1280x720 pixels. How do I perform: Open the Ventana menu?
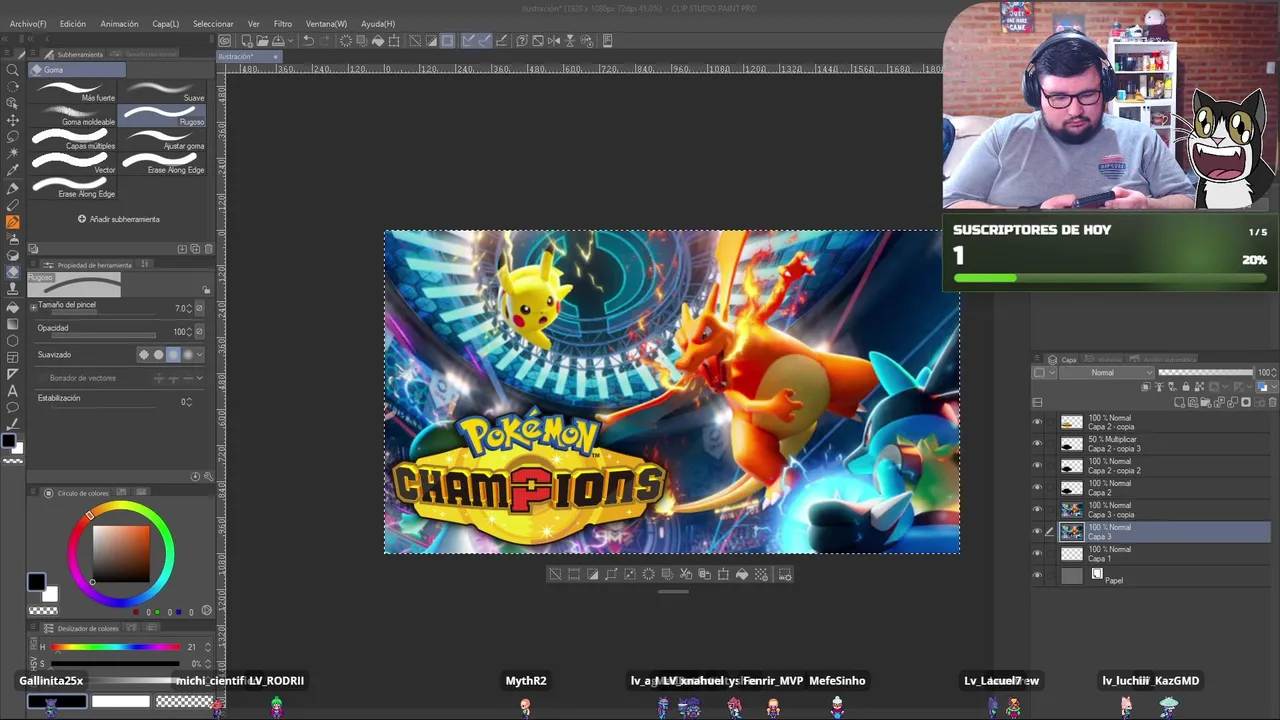point(326,23)
